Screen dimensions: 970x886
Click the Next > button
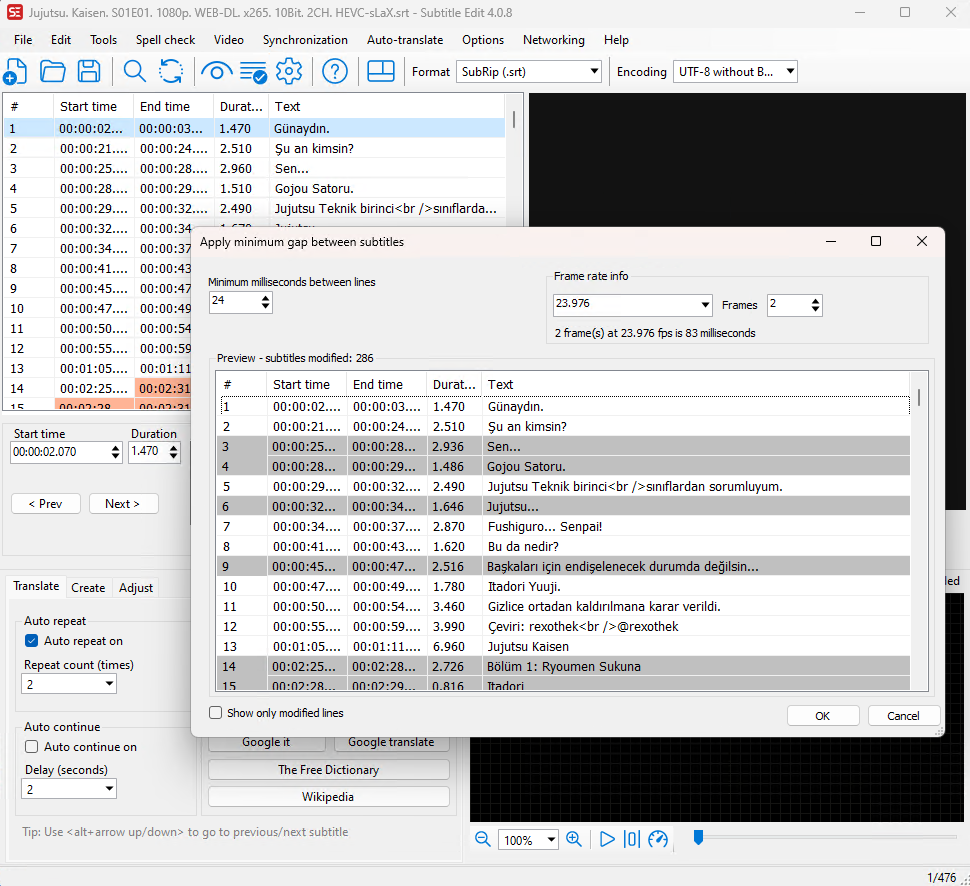click(x=122, y=504)
